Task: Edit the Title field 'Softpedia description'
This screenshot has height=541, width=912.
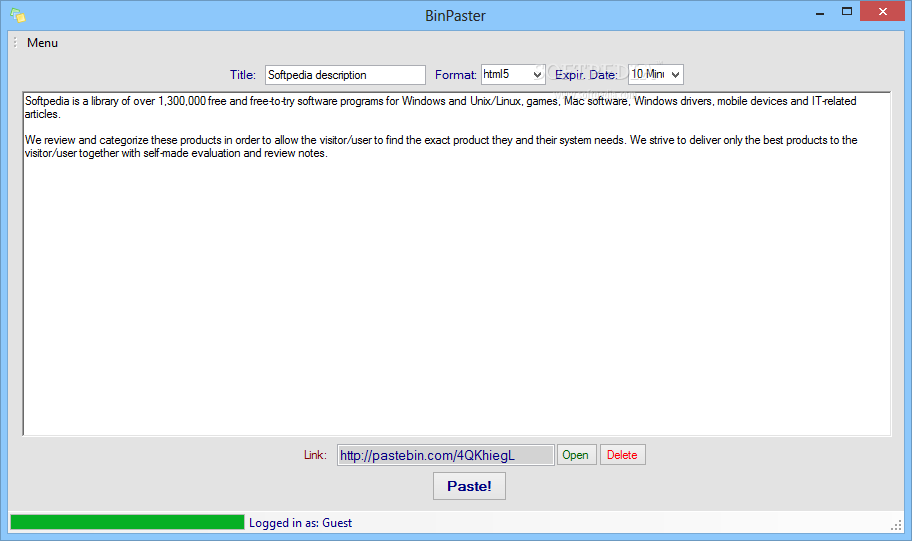Action: [x=345, y=75]
